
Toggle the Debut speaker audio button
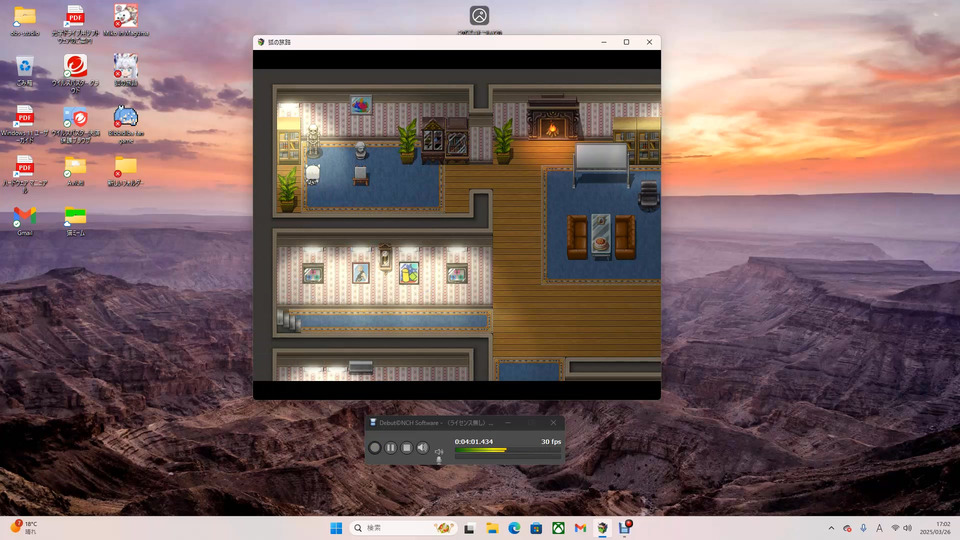point(422,448)
